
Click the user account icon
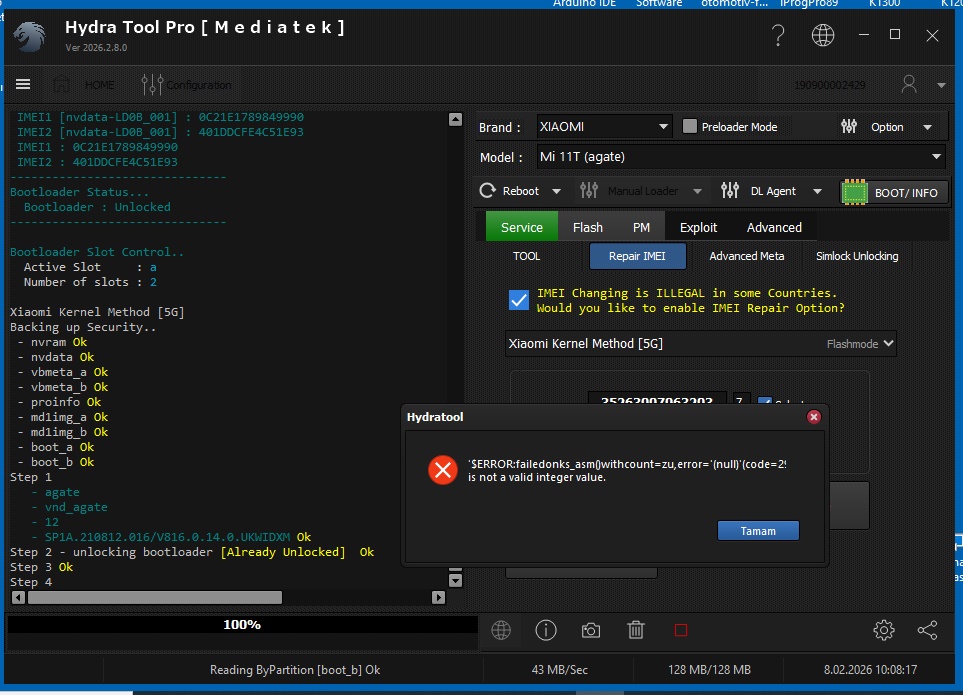point(909,84)
